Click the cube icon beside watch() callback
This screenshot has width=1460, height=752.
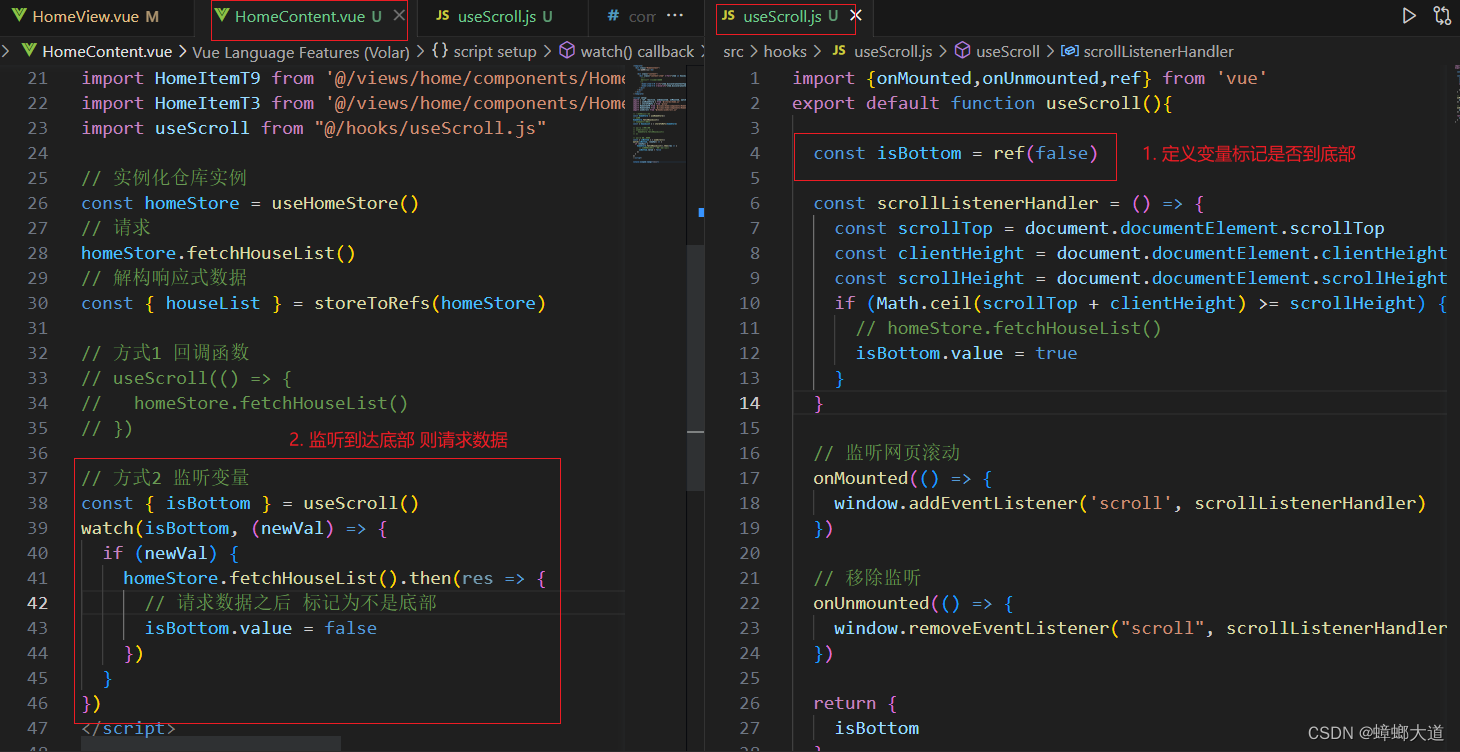[567, 51]
